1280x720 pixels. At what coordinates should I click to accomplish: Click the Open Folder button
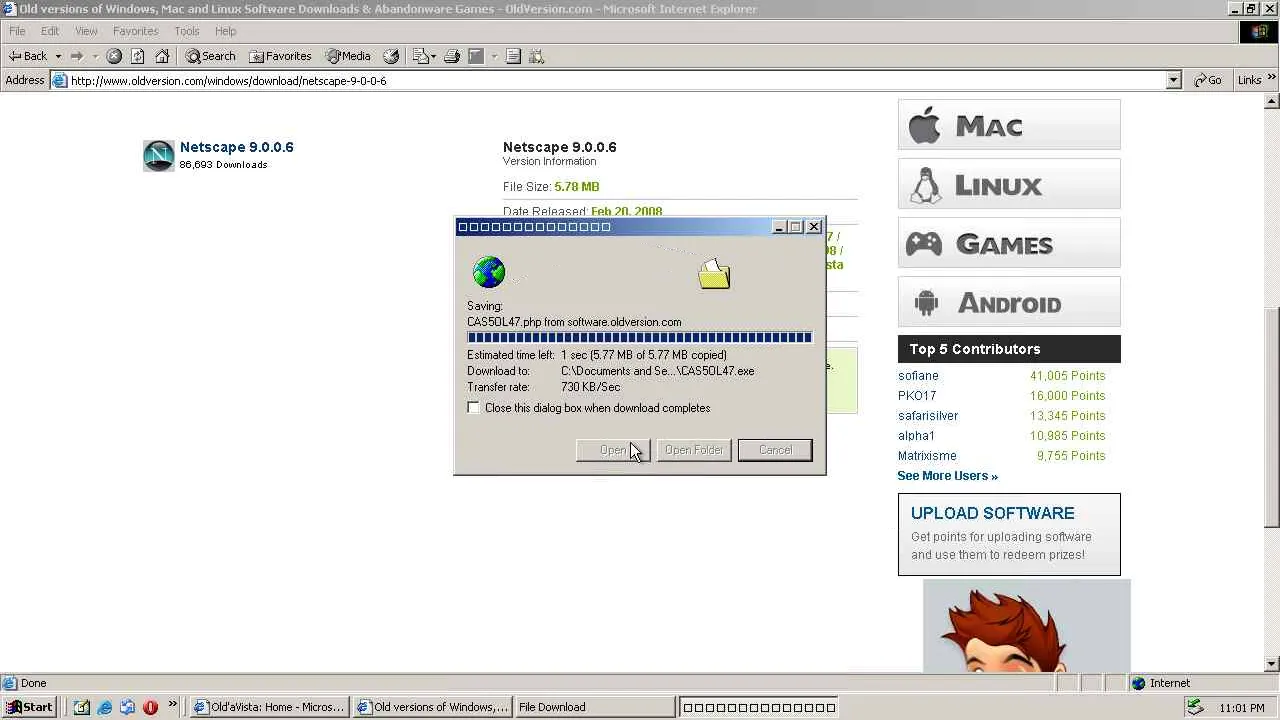(x=694, y=450)
